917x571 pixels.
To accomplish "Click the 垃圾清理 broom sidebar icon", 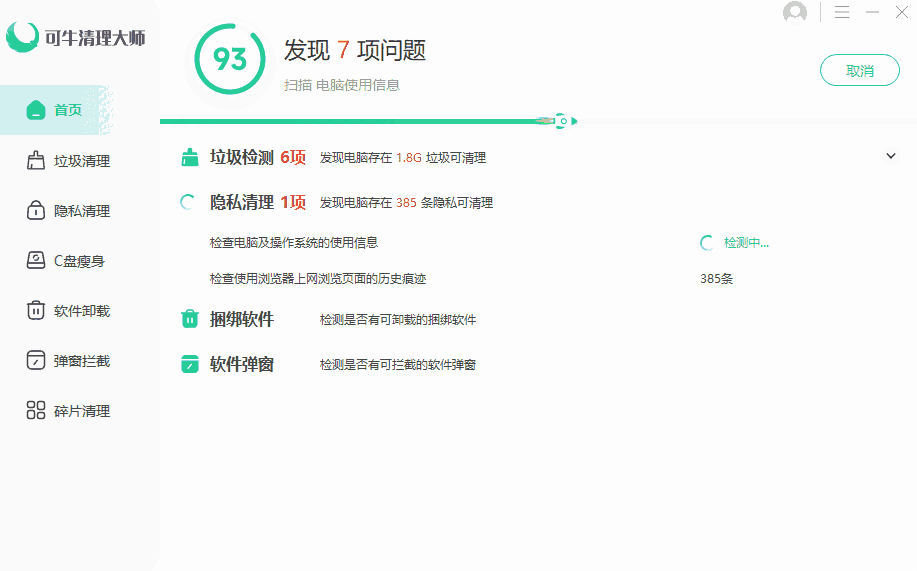I will coord(36,160).
